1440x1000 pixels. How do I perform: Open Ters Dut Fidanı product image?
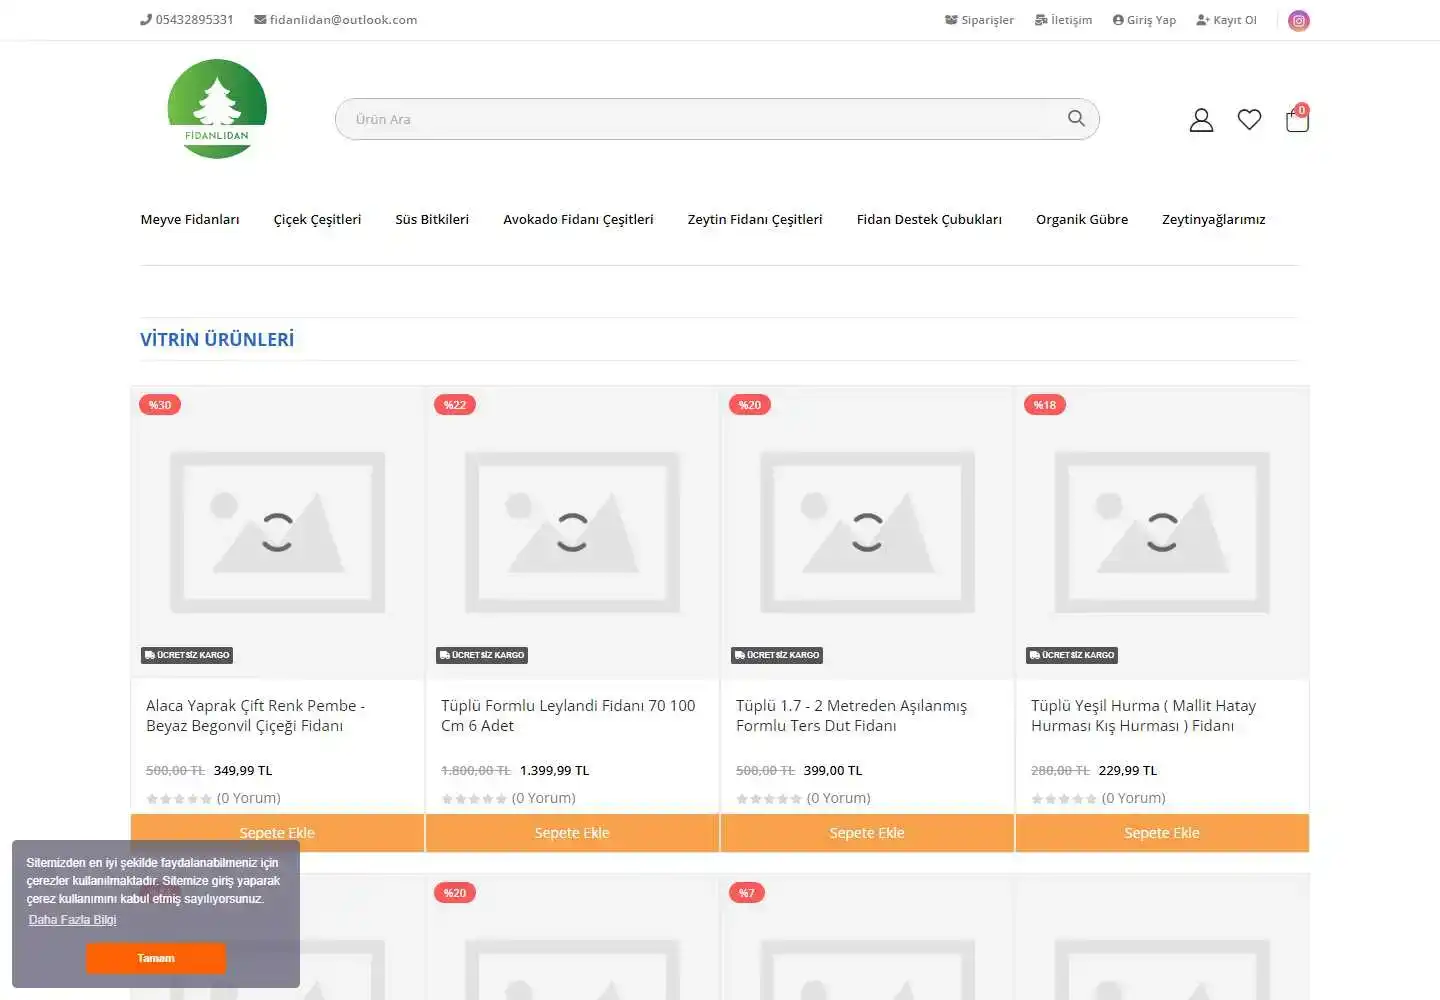(867, 532)
